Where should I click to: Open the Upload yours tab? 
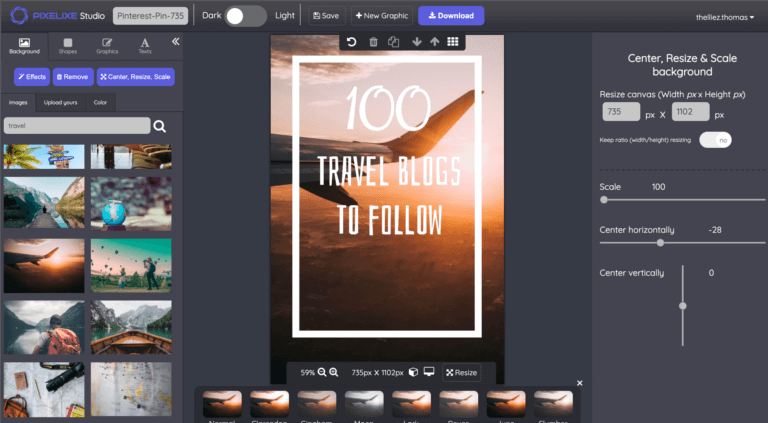(60, 102)
